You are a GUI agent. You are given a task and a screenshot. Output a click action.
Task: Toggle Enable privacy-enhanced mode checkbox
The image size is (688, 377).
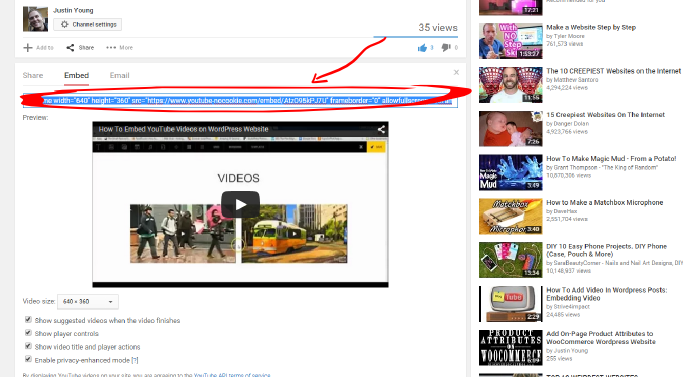click(28, 359)
